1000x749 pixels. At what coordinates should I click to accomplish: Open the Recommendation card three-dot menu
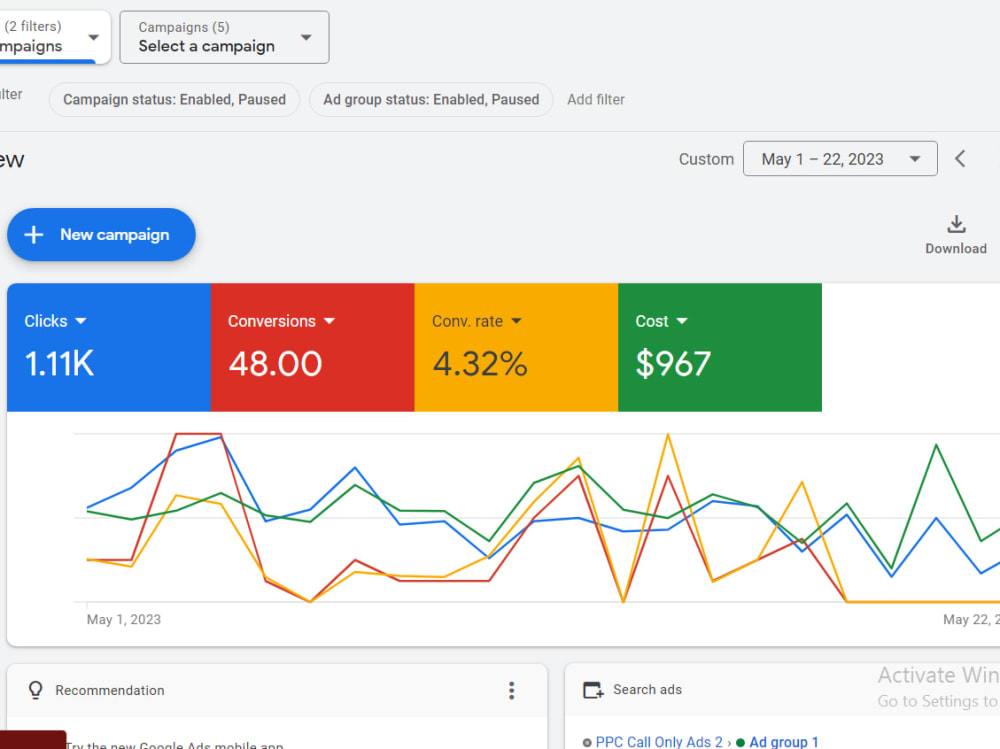click(x=511, y=690)
